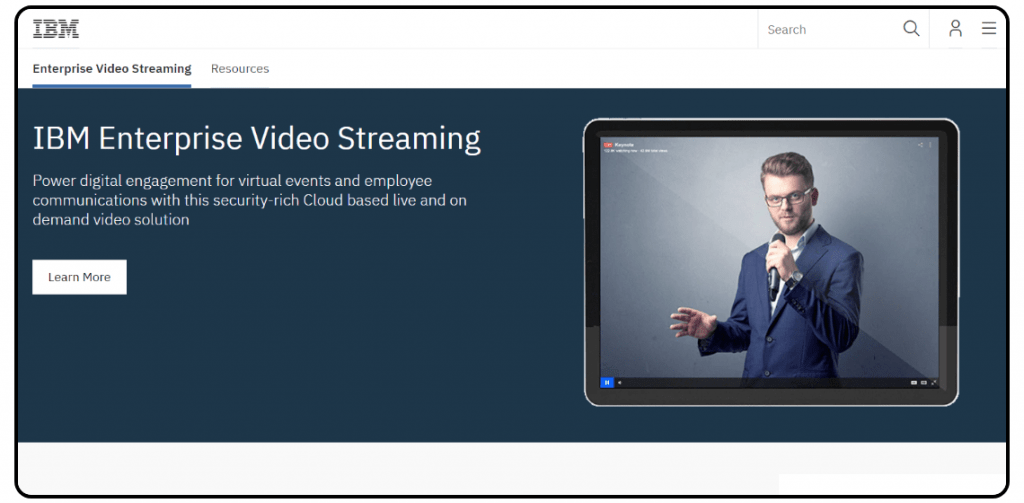The width and height of the screenshot is (1024, 503).
Task: Click the volume speaker icon in player
Action: click(620, 383)
